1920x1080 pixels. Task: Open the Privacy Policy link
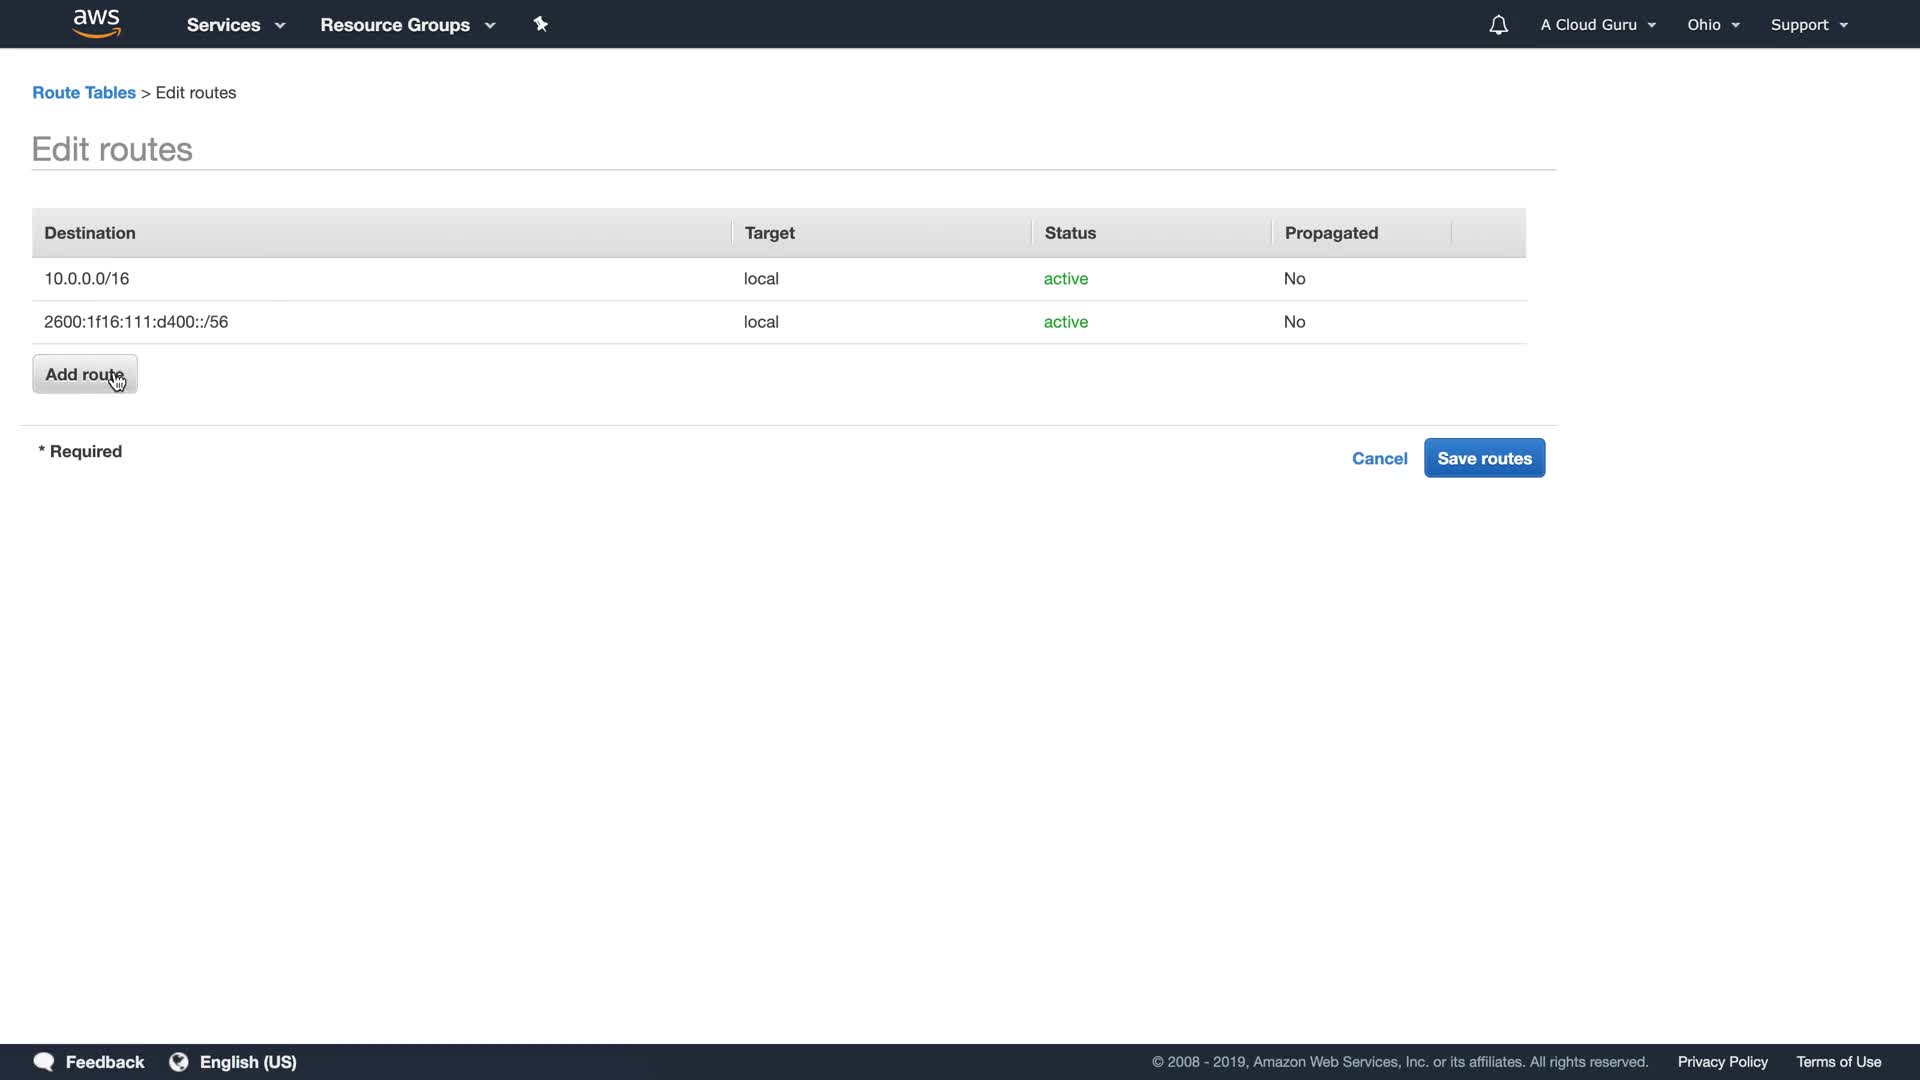tap(1722, 1062)
